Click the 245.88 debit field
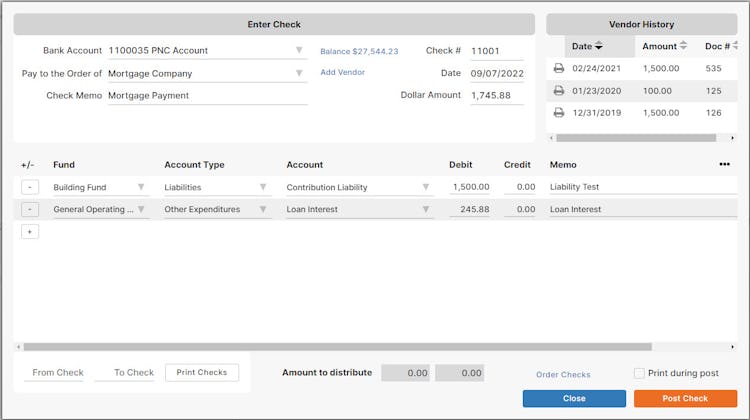The width and height of the screenshot is (750, 420). tap(470, 209)
